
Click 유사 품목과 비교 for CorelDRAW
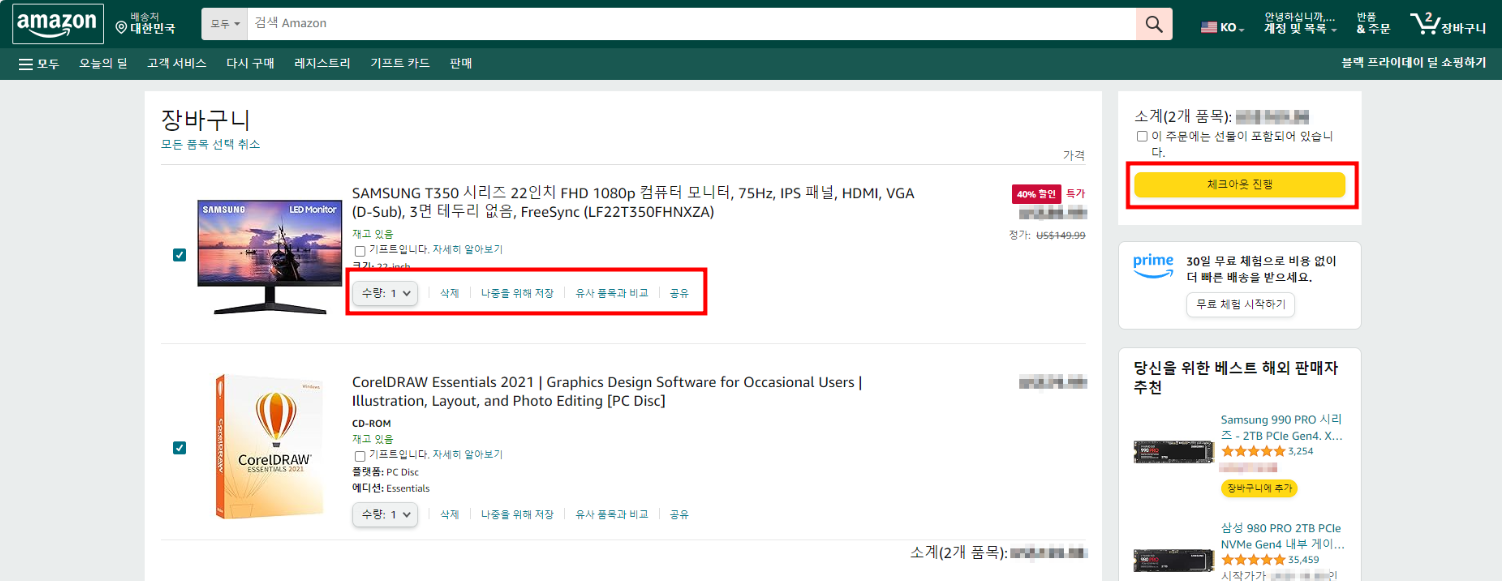pyautogui.click(x=612, y=514)
